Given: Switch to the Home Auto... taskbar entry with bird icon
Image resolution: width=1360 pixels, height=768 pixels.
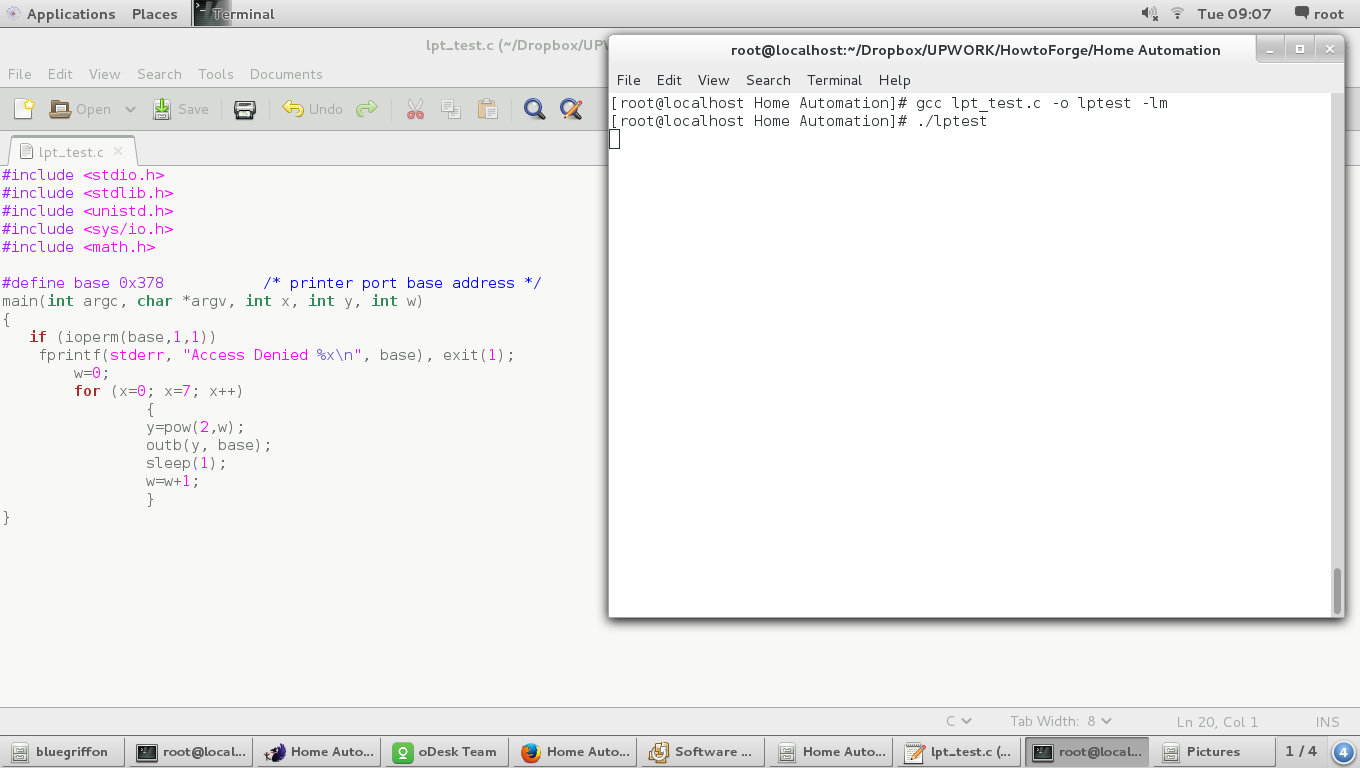Looking at the screenshot, I should tap(319, 752).
